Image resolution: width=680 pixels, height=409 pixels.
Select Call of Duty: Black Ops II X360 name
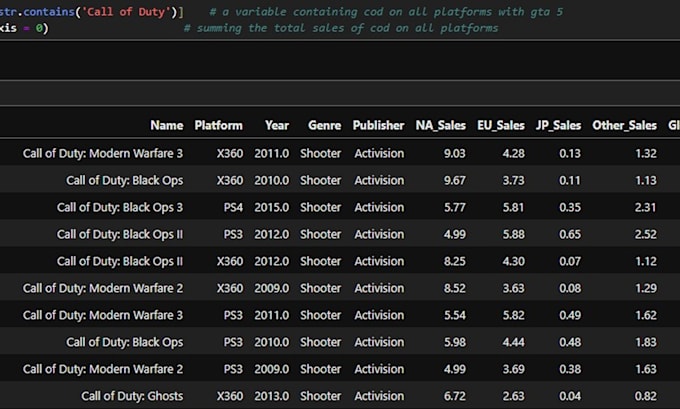[120, 261]
